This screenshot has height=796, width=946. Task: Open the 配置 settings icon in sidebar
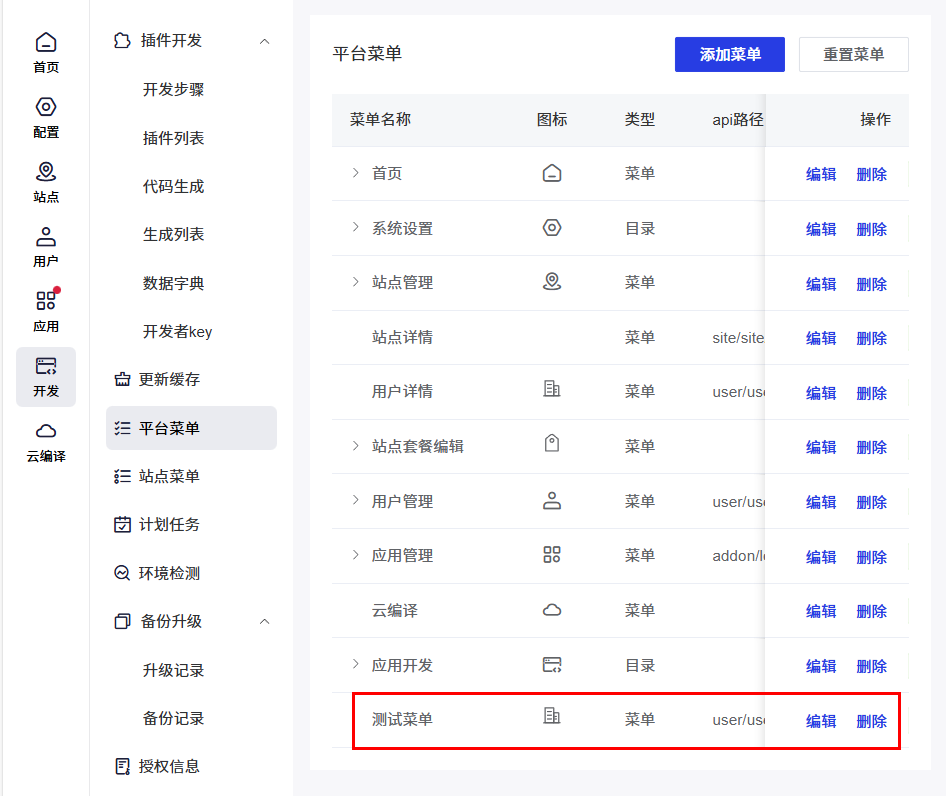pyautogui.click(x=46, y=107)
